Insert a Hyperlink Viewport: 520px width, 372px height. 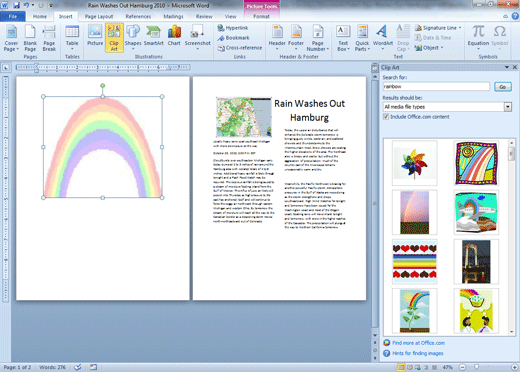coord(233,28)
